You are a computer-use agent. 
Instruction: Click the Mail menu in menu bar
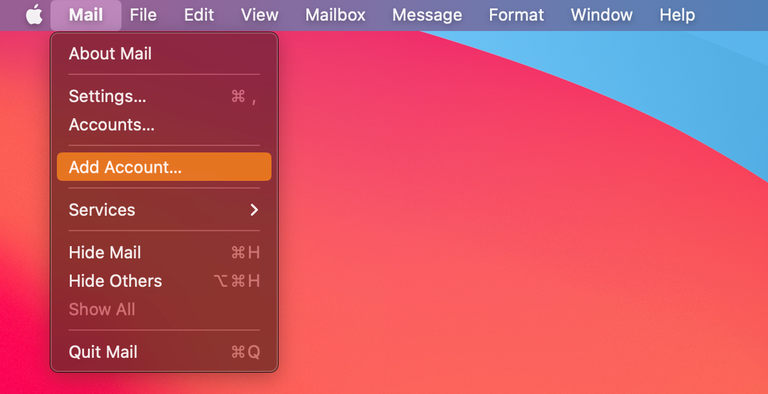coord(86,15)
